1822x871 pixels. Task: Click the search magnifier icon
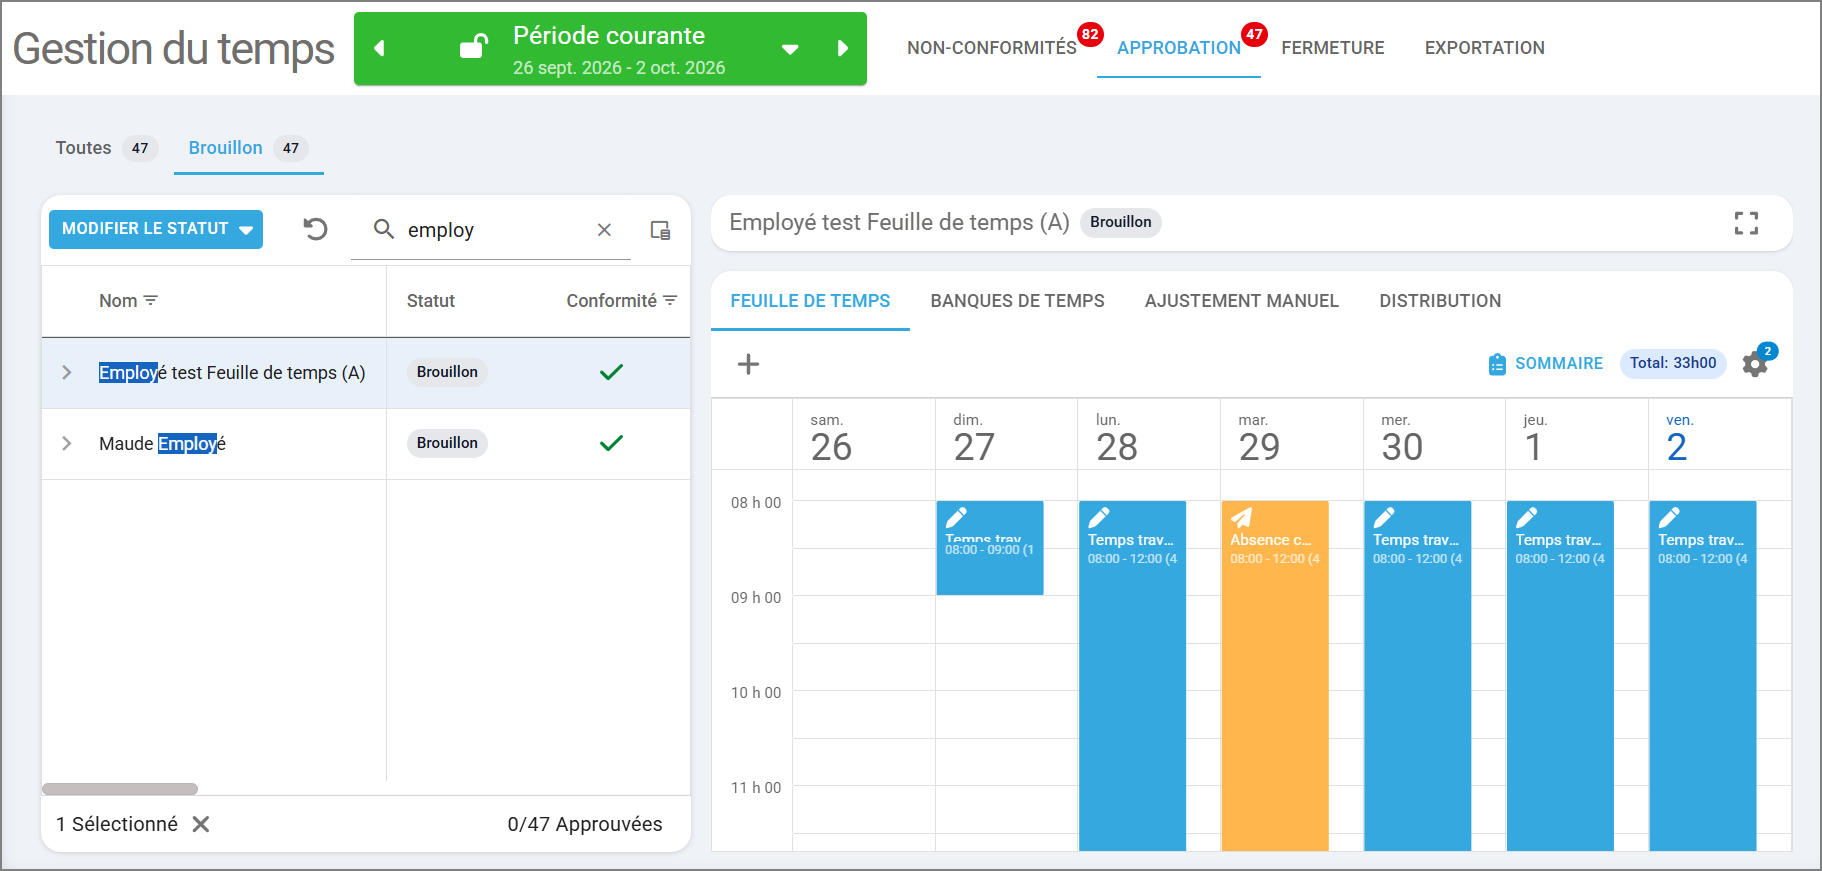tap(384, 229)
